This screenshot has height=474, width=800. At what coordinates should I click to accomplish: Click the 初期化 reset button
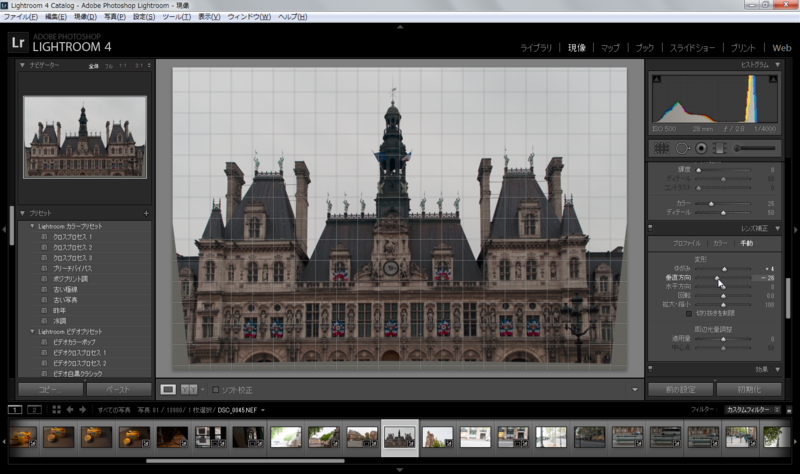749,389
